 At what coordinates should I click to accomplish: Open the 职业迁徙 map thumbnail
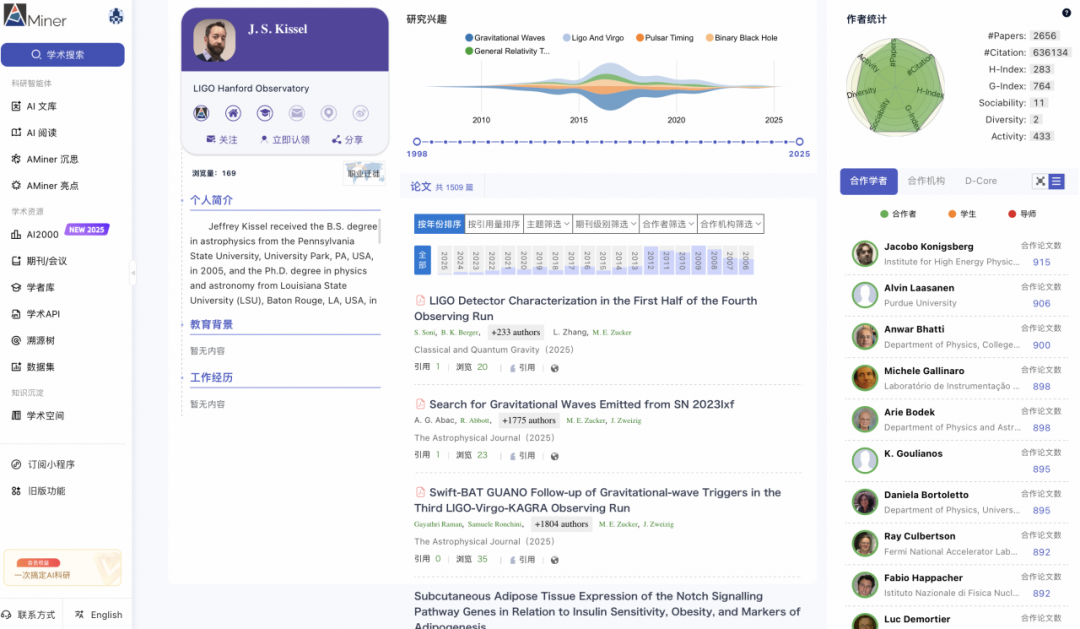pos(364,173)
